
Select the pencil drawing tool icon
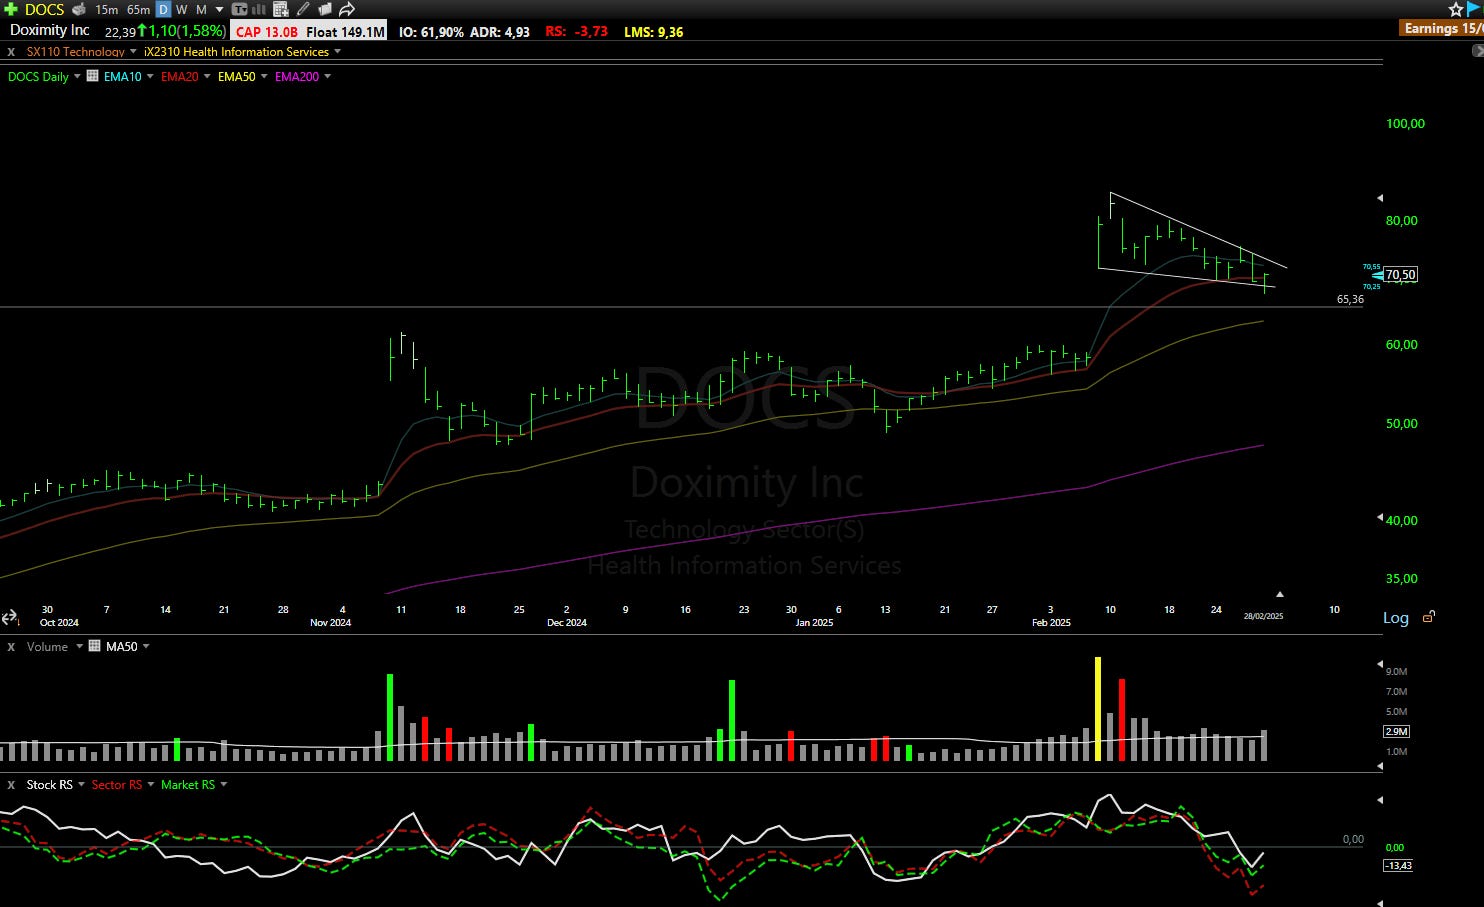coord(303,9)
